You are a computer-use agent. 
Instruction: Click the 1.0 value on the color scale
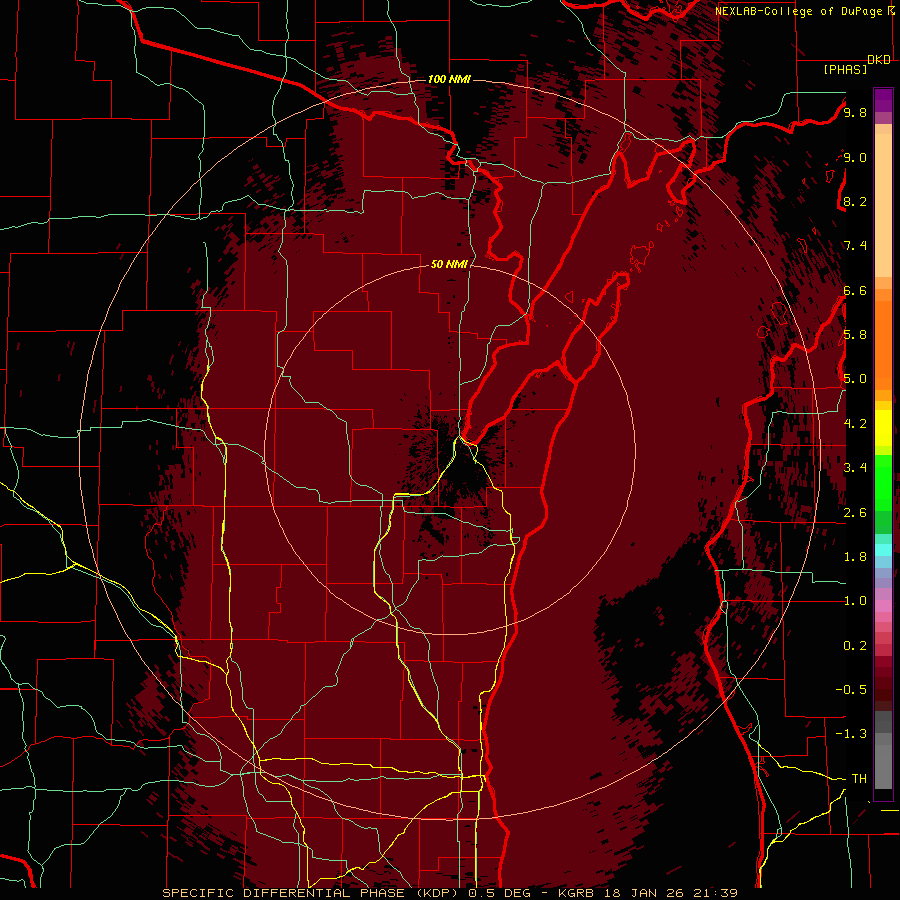coord(855,601)
